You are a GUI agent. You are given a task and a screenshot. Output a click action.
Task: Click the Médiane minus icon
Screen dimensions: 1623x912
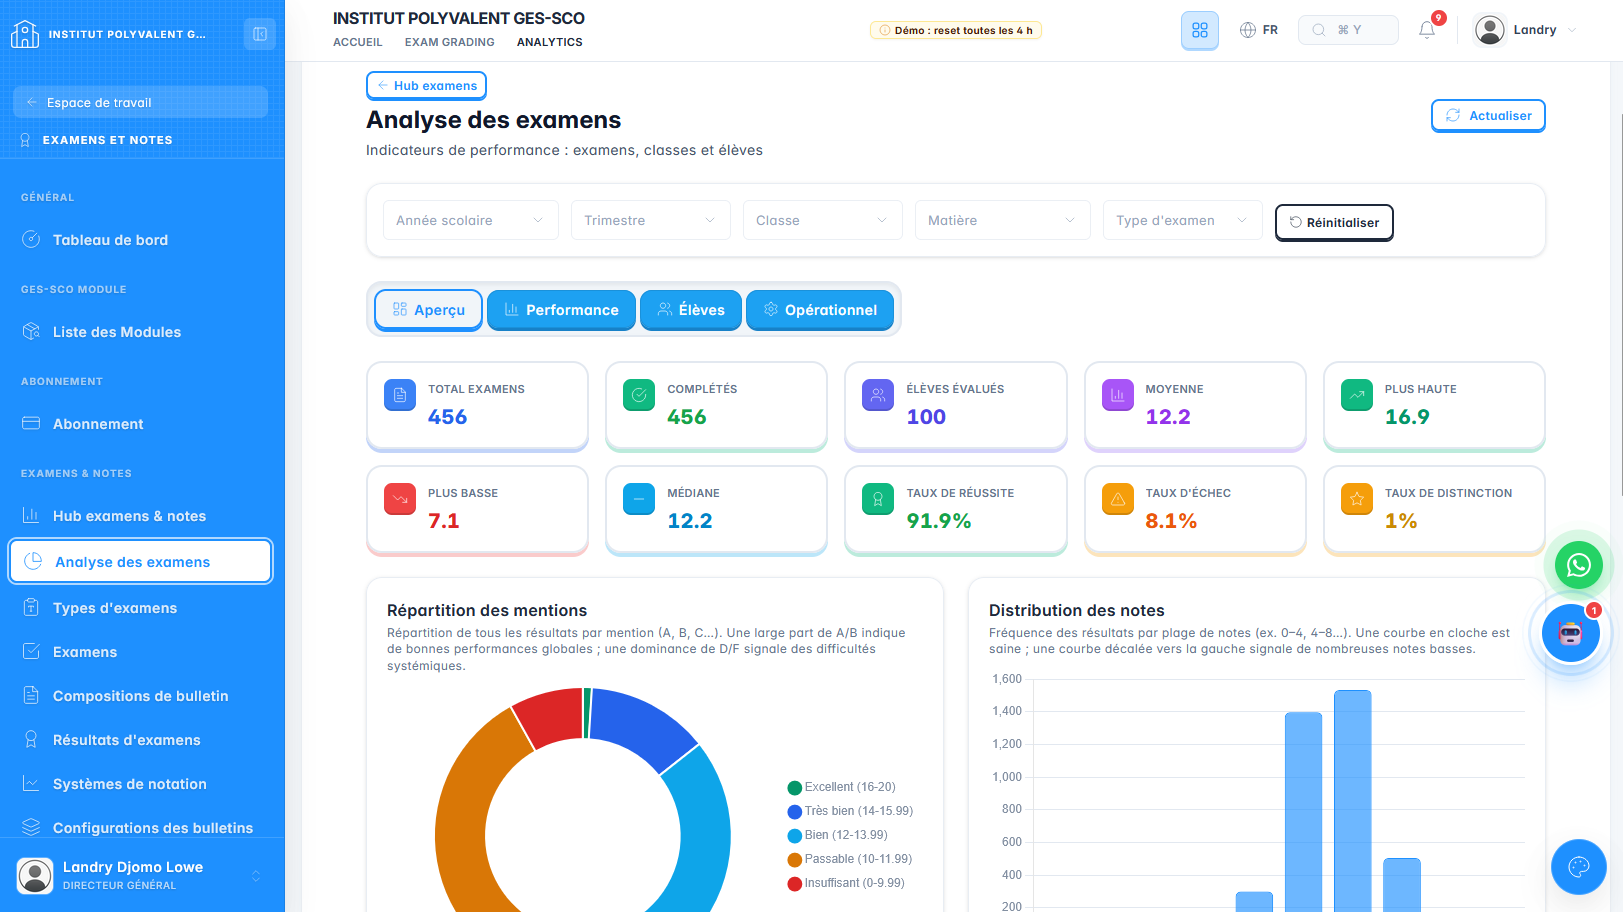click(x=639, y=499)
